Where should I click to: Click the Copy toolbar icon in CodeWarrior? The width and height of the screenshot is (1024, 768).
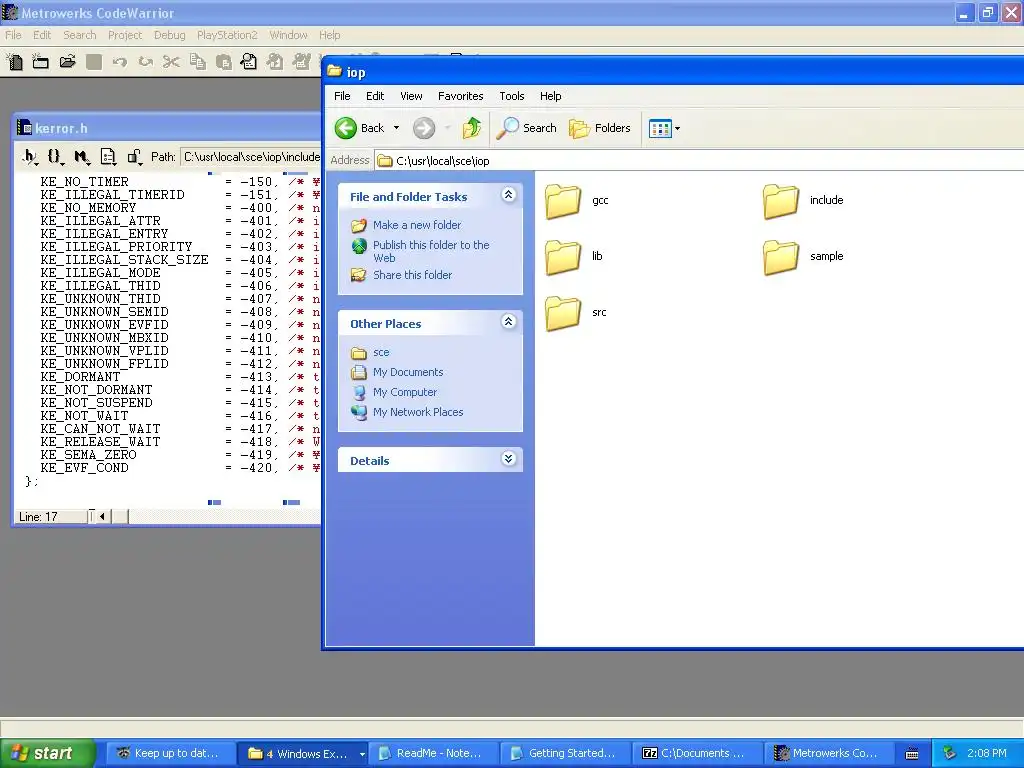click(197, 62)
